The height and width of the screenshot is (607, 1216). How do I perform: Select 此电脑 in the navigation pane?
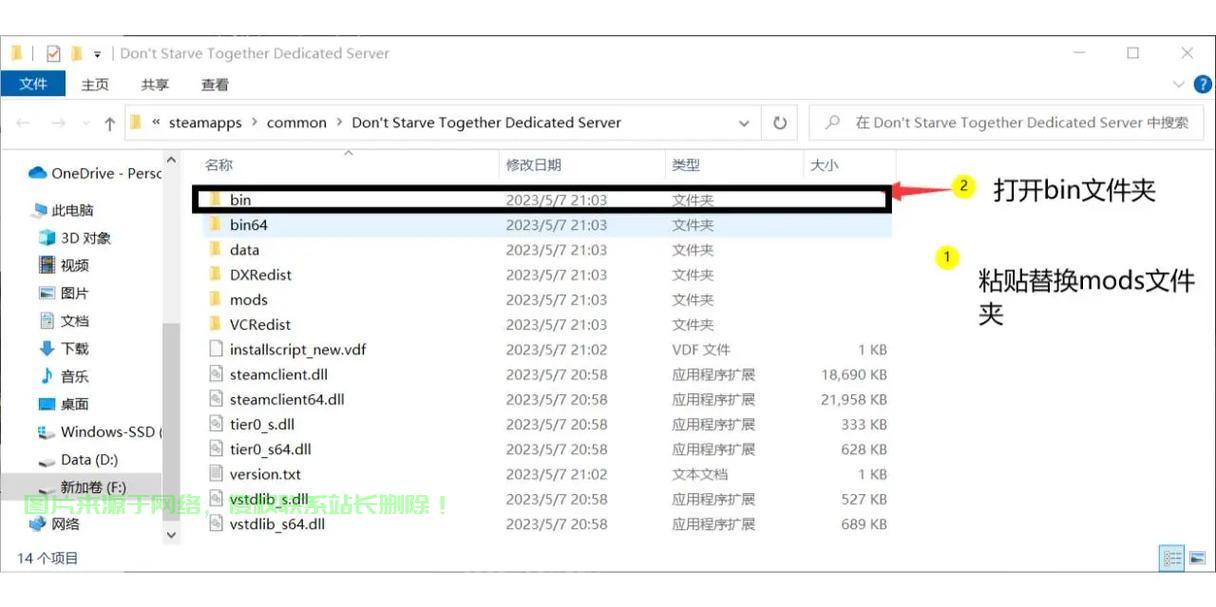click(63, 211)
